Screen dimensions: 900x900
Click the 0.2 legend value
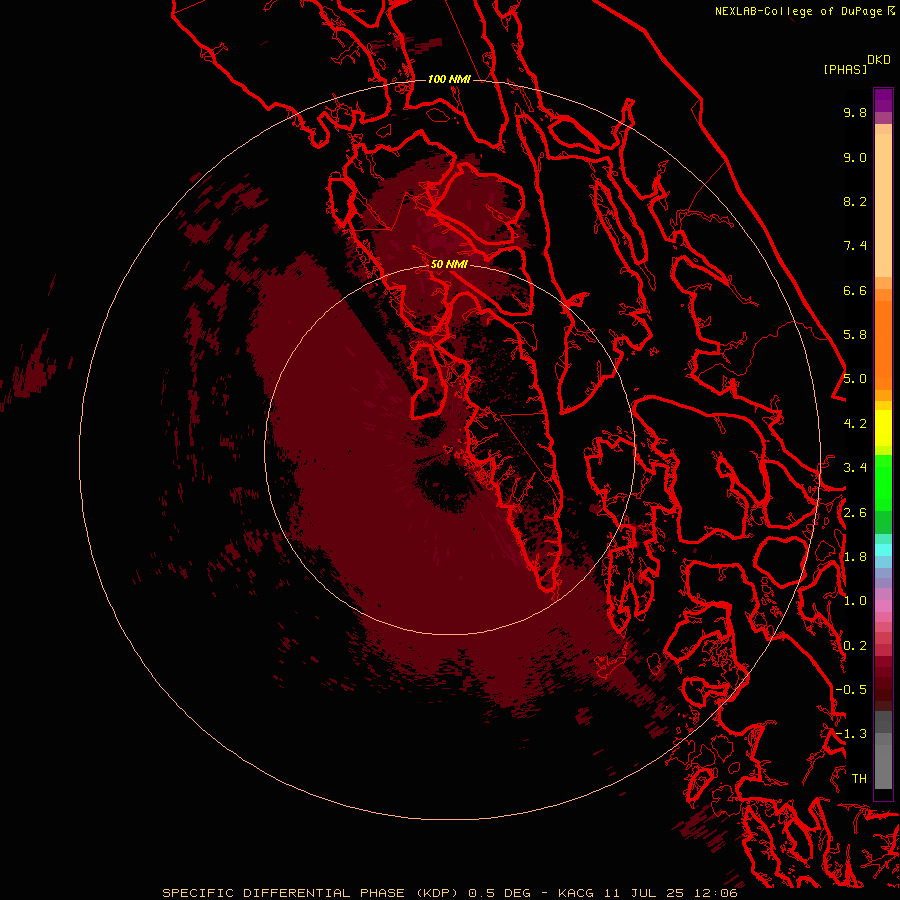(855, 646)
